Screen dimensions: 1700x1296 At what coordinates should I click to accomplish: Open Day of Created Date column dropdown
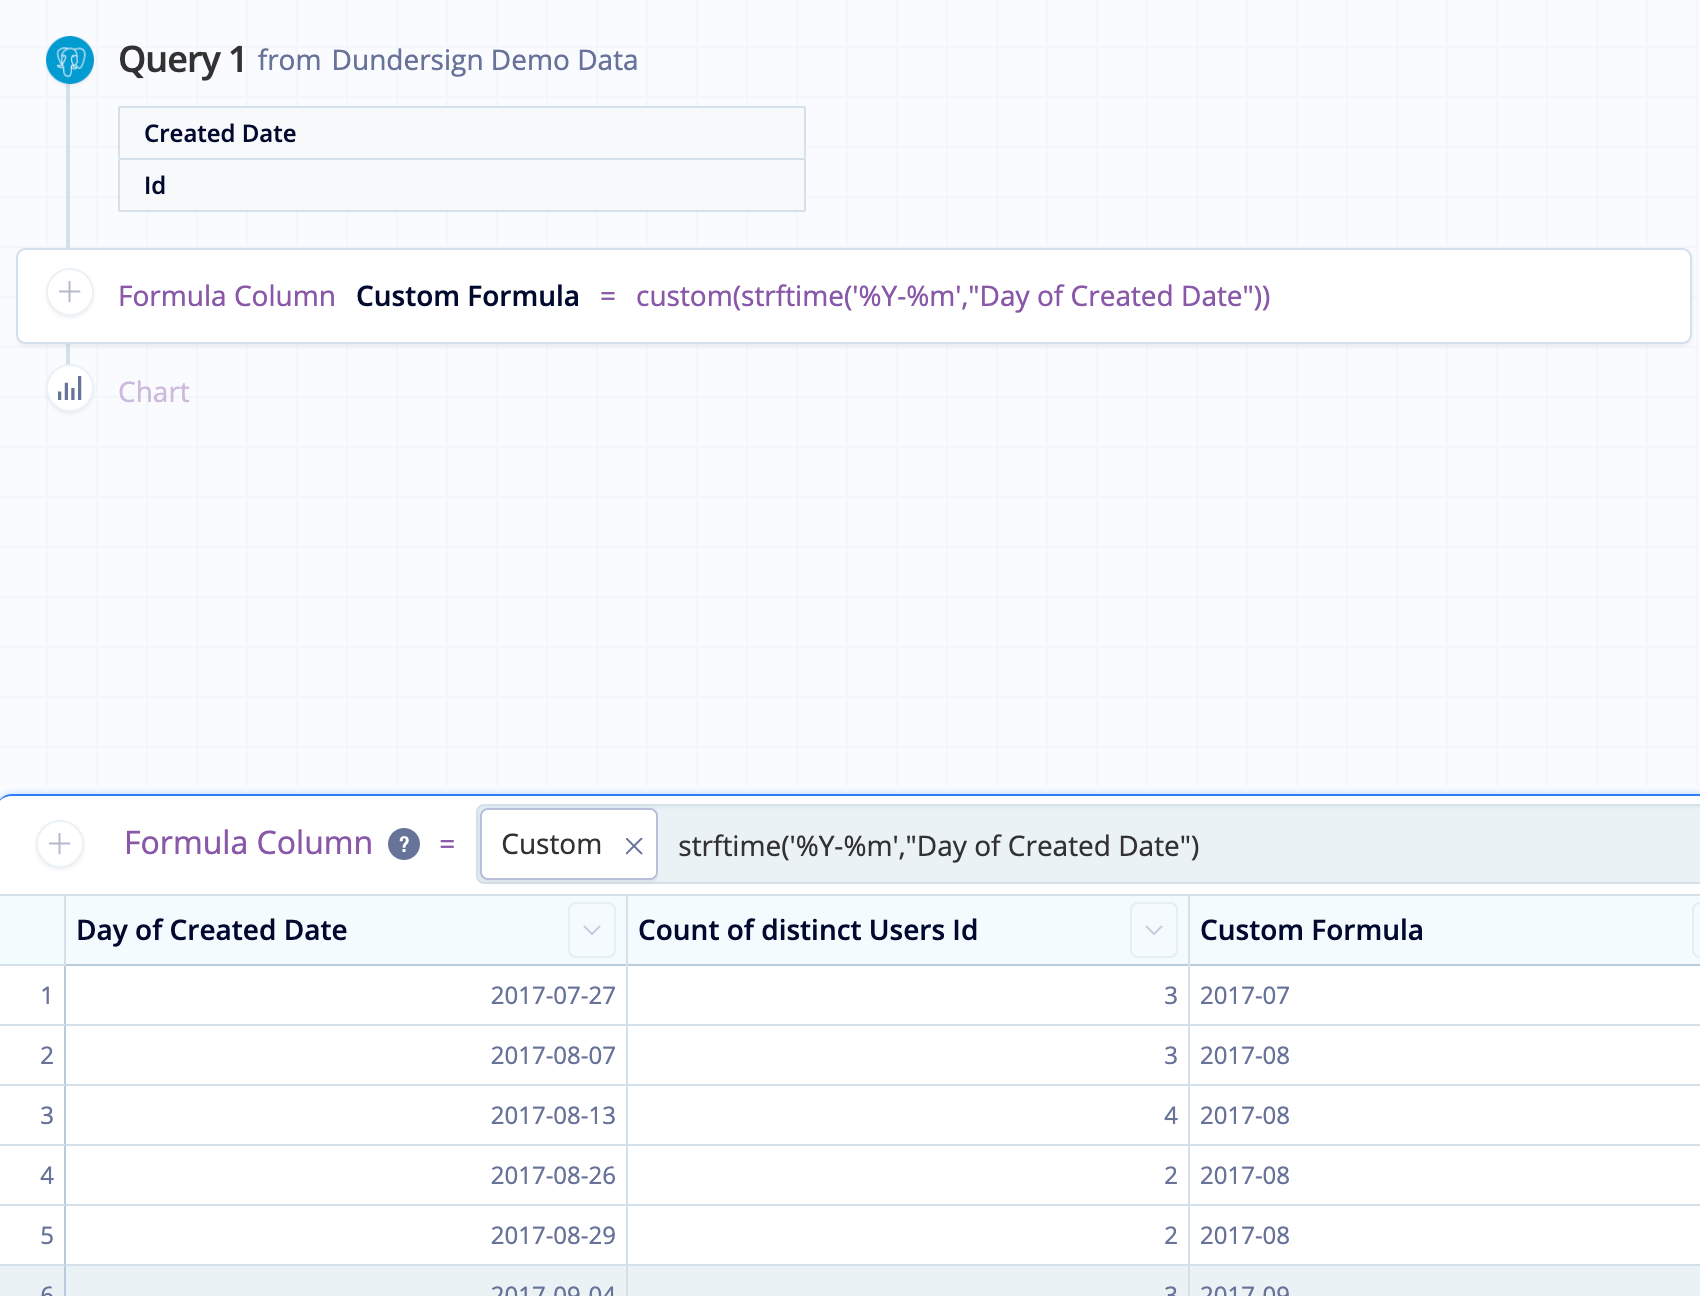click(x=592, y=930)
